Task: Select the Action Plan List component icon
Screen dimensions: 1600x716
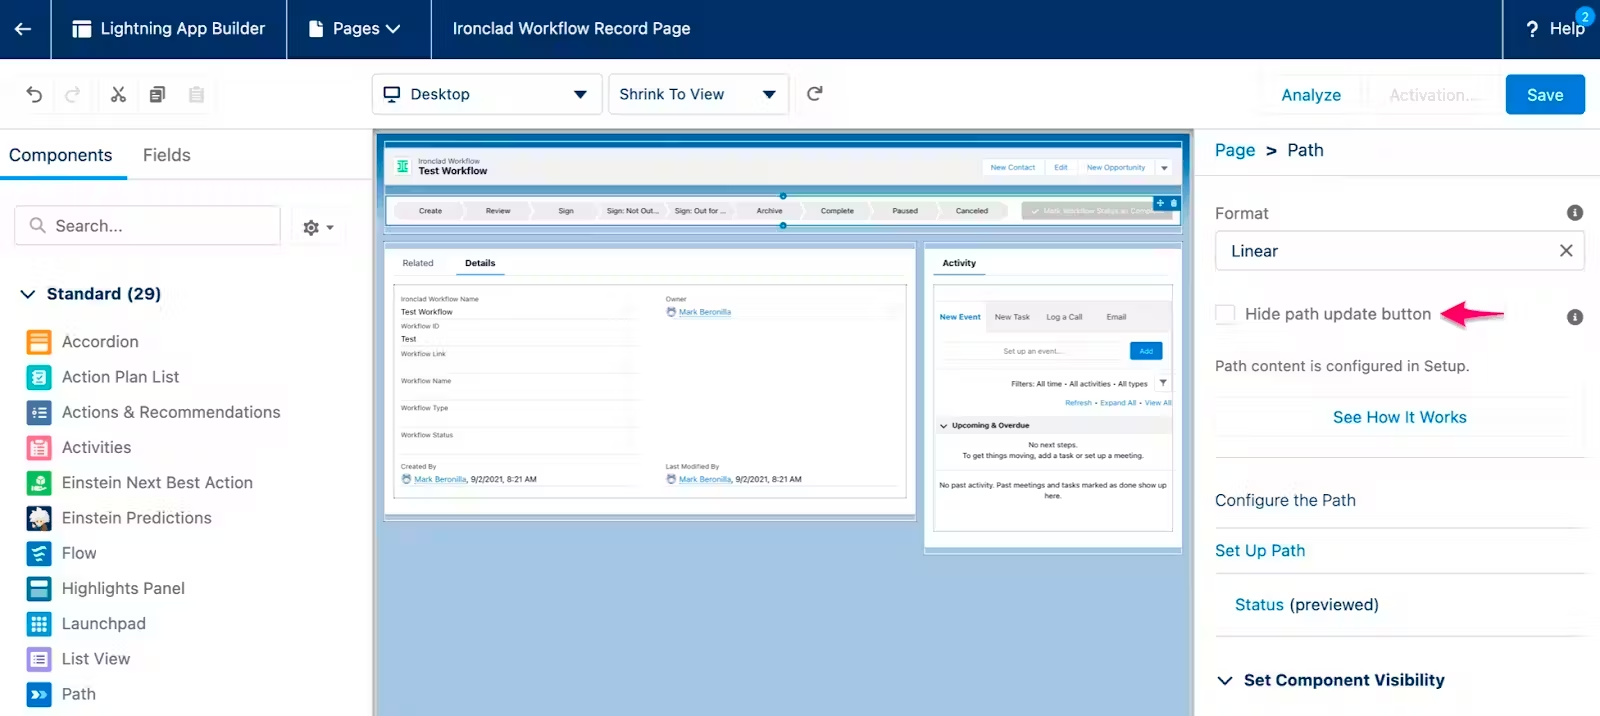Action: pos(39,377)
